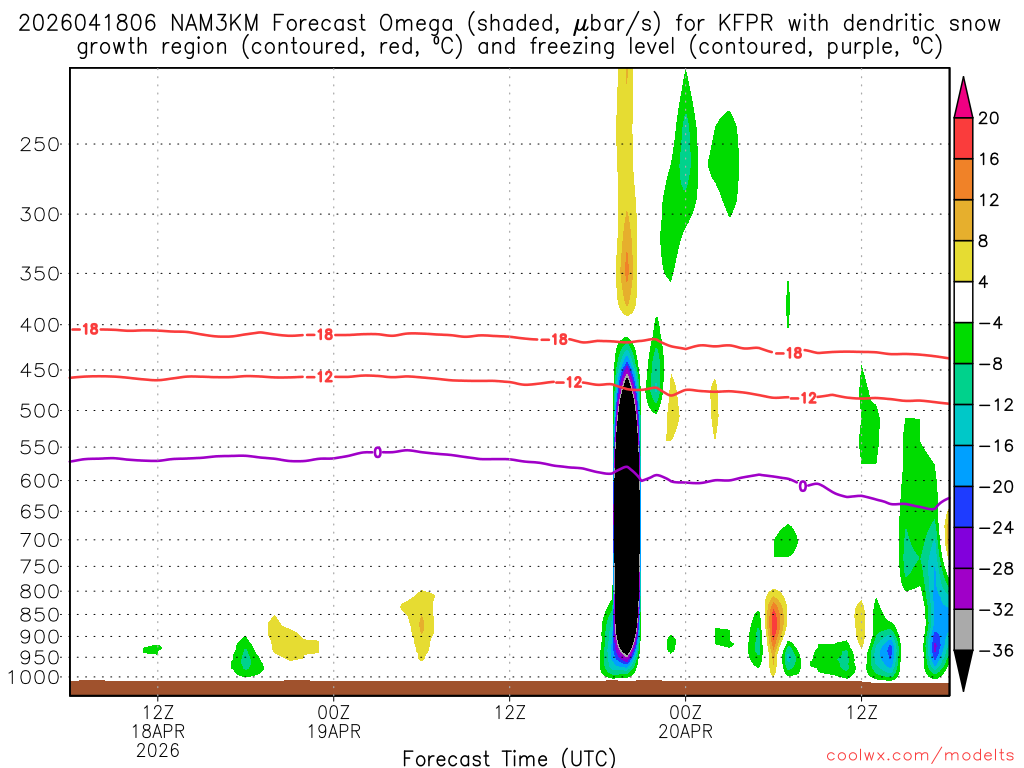Image resolution: width=1024 pixels, height=768 pixels.
Task: Click the '750' pressure axis label
Action: tap(40, 567)
